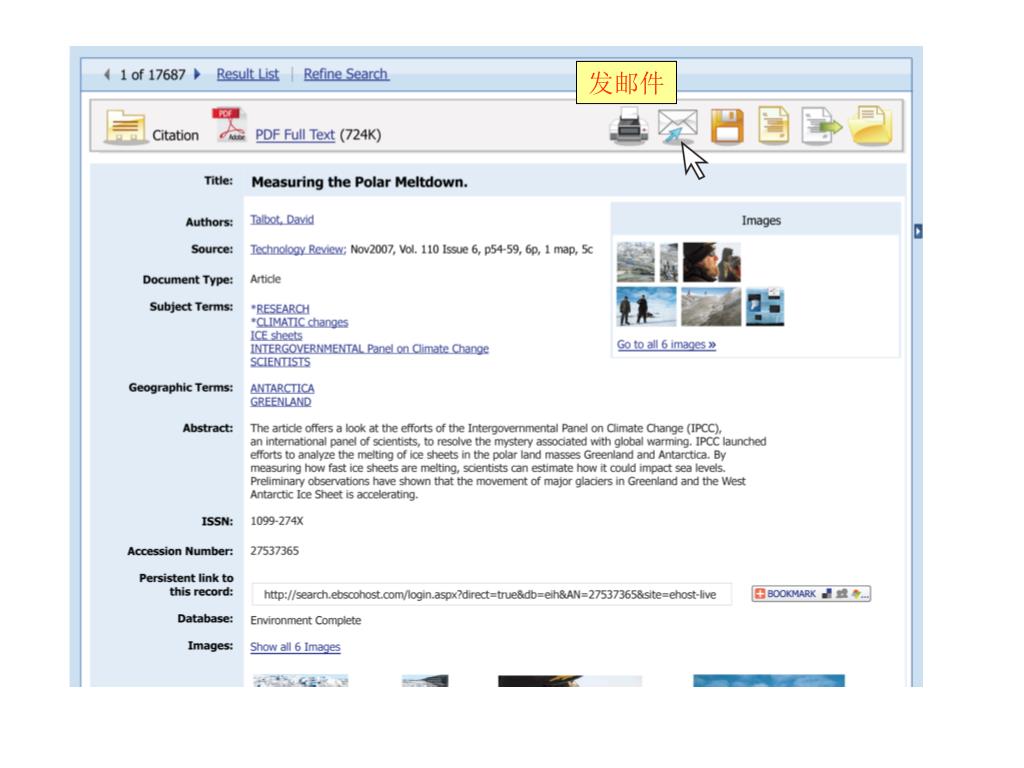This screenshot has width=1024, height=768.
Task: Open first thumbnail in Images panel
Action: tap(635, 262)
